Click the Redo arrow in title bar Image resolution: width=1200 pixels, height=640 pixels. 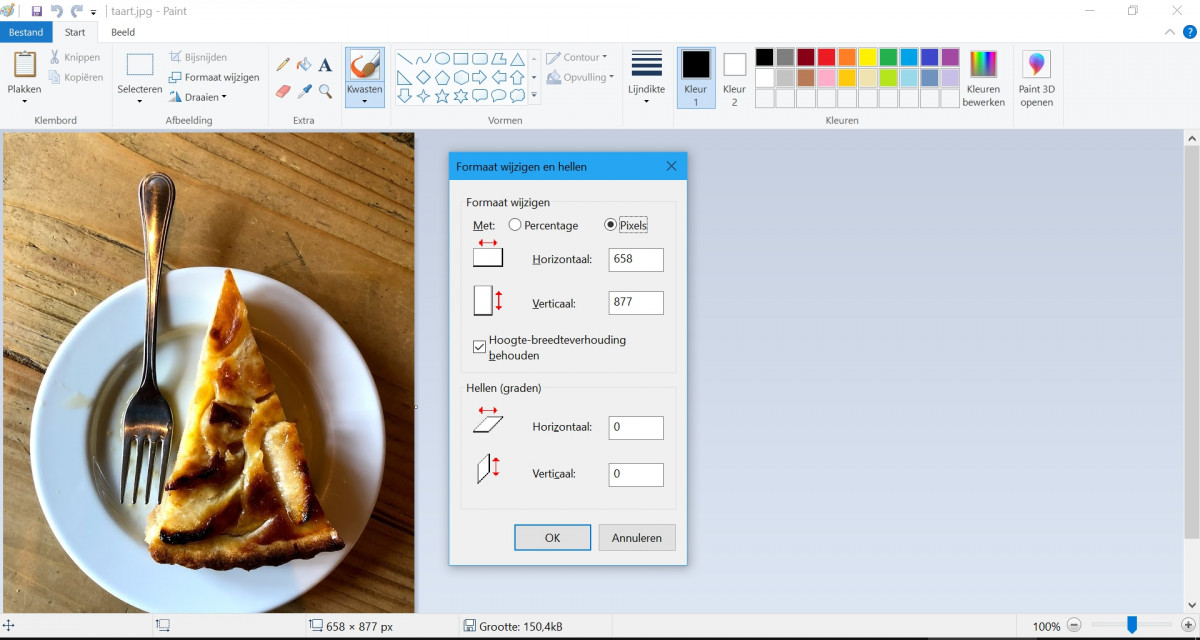(77, 11)
